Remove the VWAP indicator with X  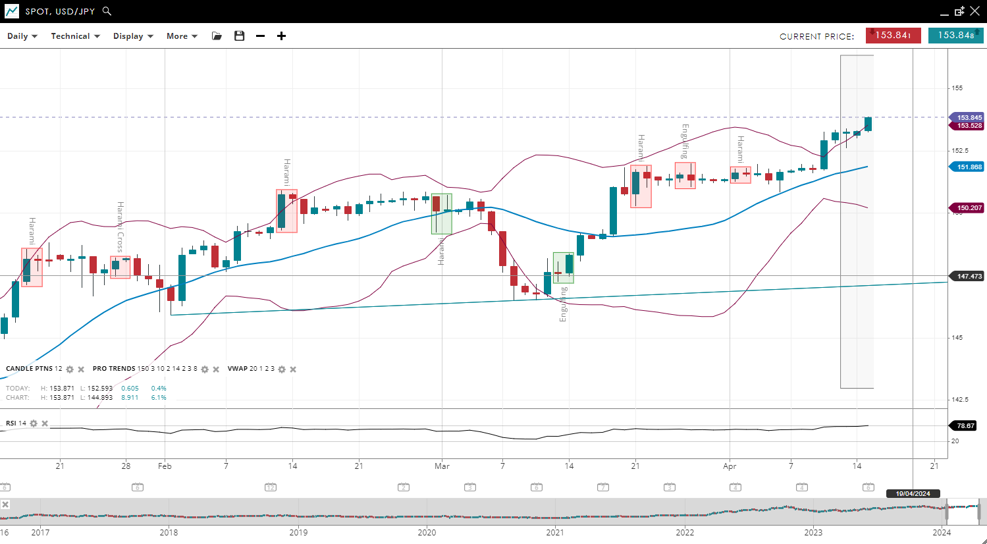(x=293, y=369)
